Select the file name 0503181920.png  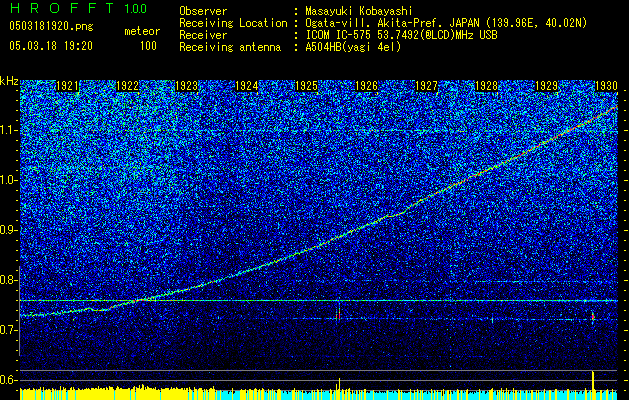pos(51,26)
